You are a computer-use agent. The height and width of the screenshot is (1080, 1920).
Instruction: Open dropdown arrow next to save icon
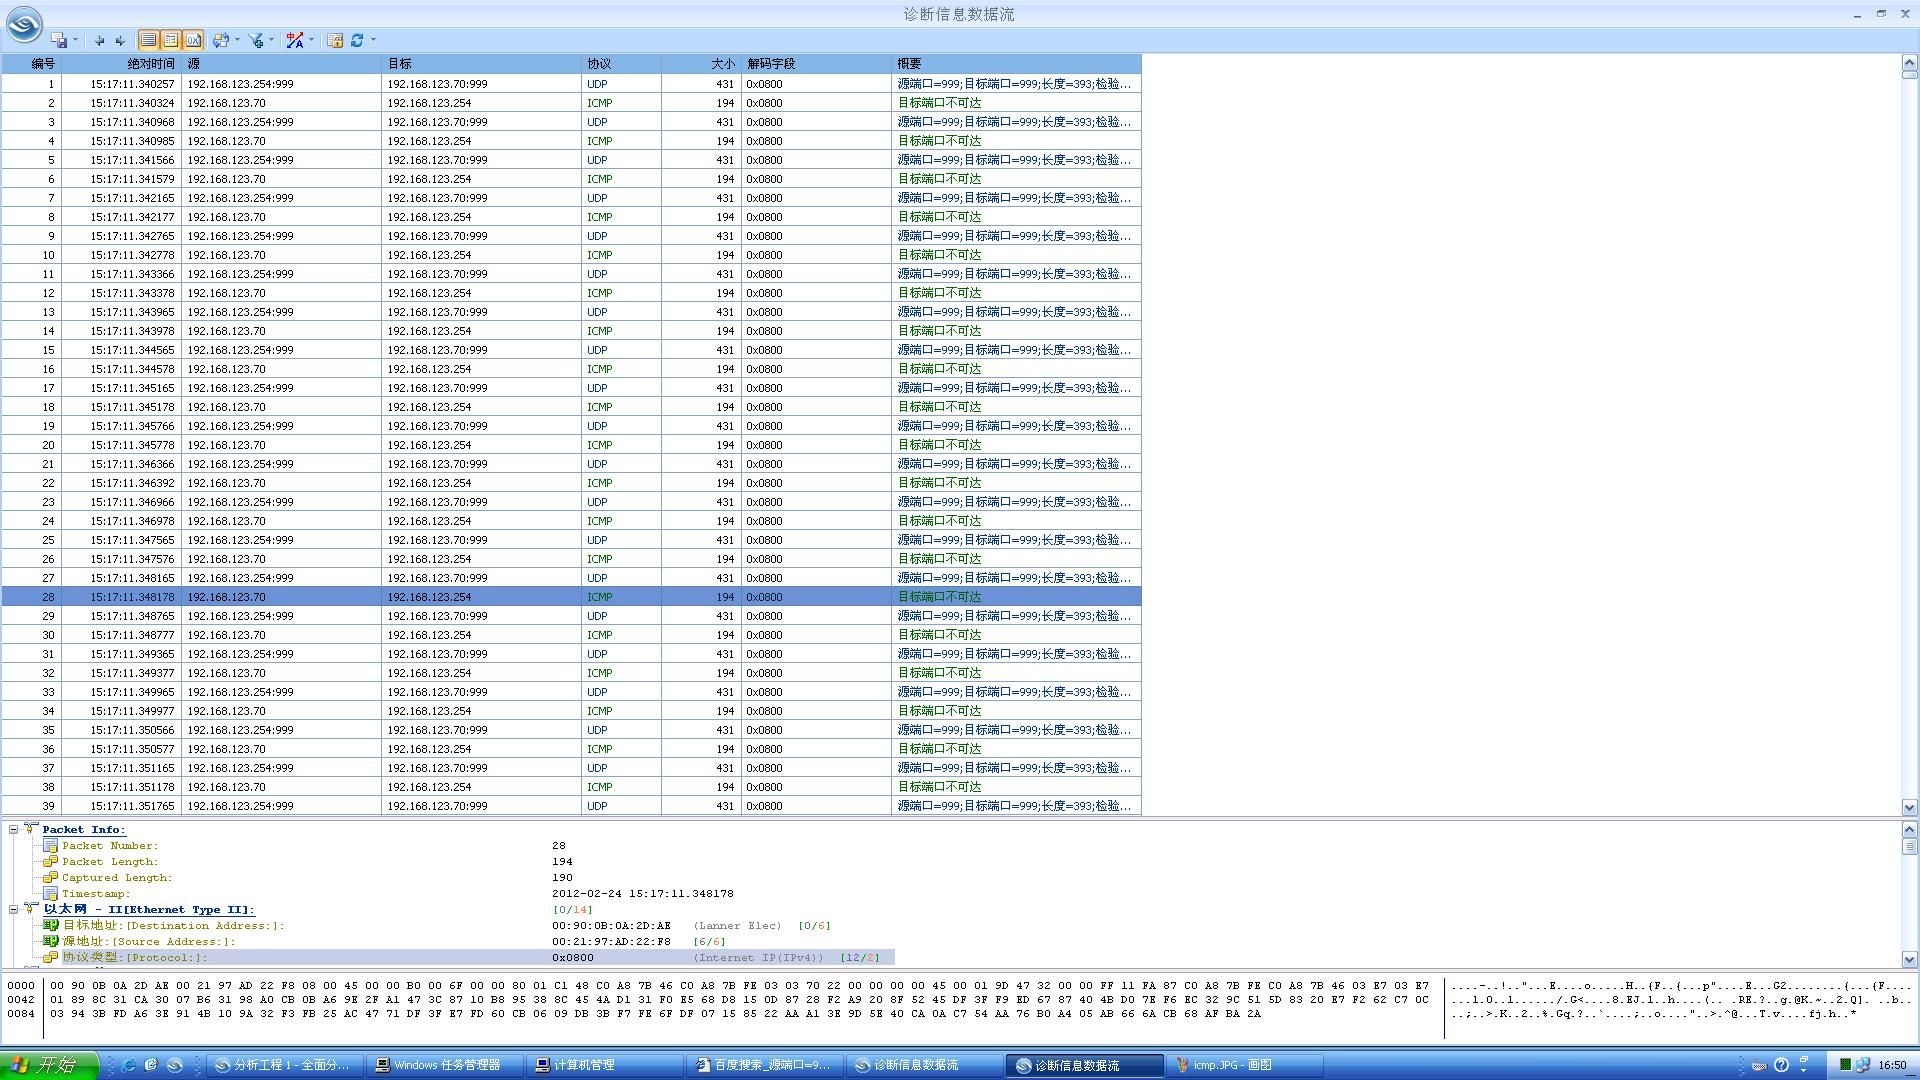pos(75,41)
